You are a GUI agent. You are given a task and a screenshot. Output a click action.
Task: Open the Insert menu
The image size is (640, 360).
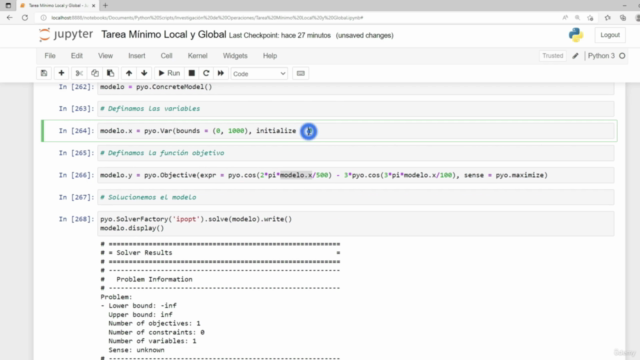point(137,56)
